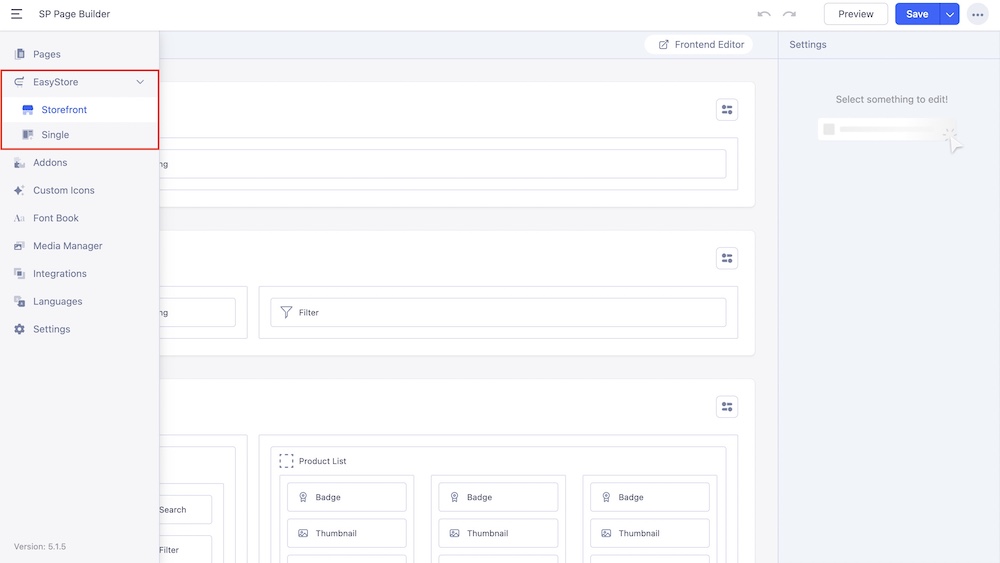Viewport: 1000px width, 563px height.
Task: Select the Product List addon block
Action: pyautogui.click(x=321, y=461)
